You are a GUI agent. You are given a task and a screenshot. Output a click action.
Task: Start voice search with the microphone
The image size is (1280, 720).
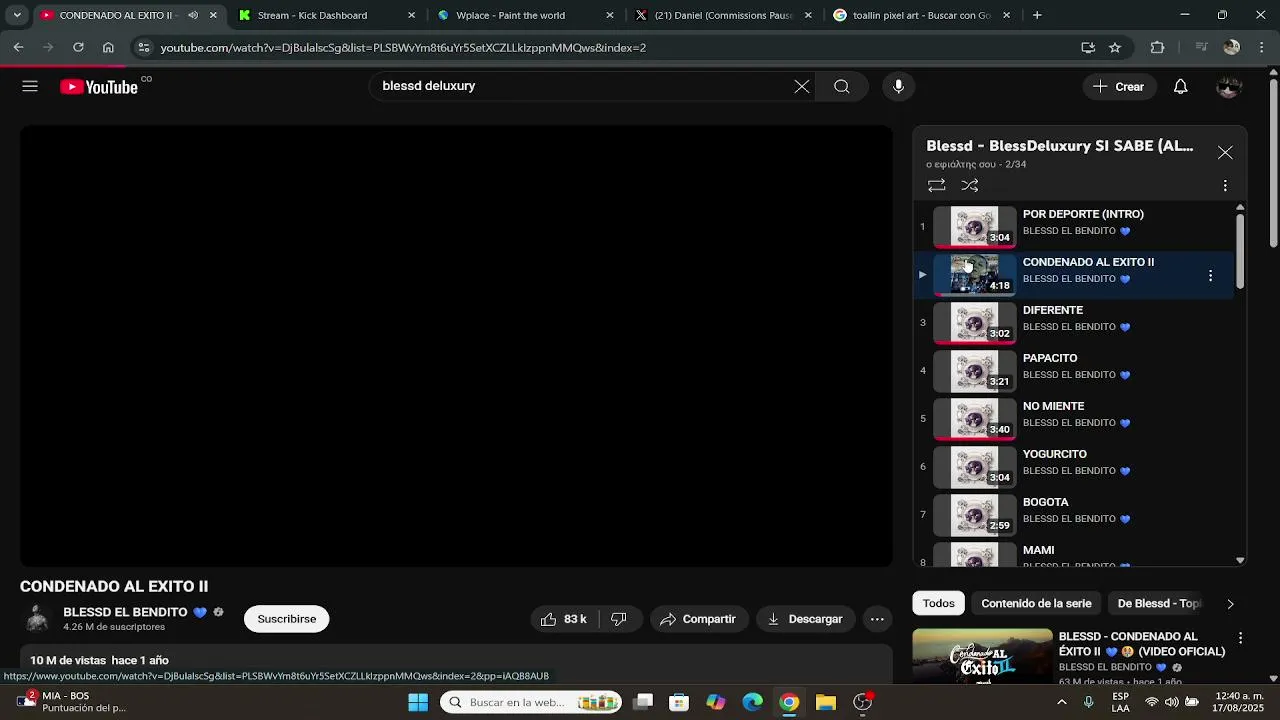(x=898, y=86)
